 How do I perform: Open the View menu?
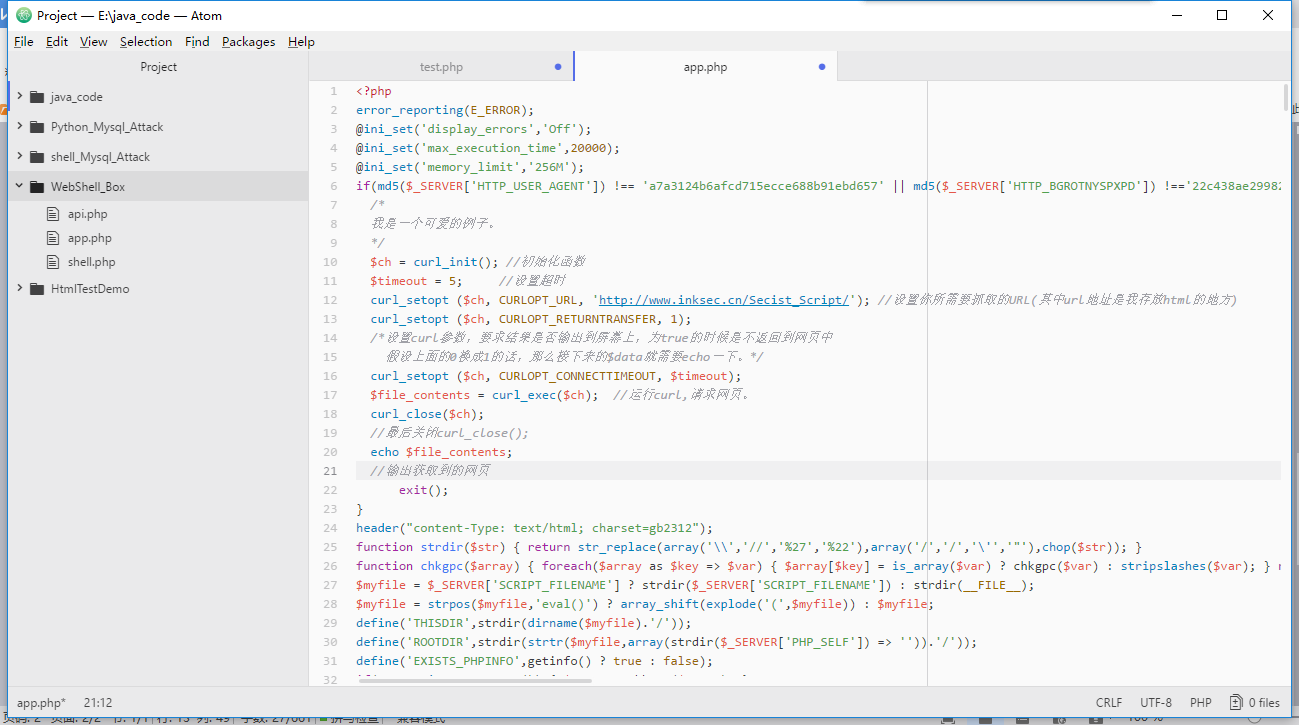tap(94, 42)
